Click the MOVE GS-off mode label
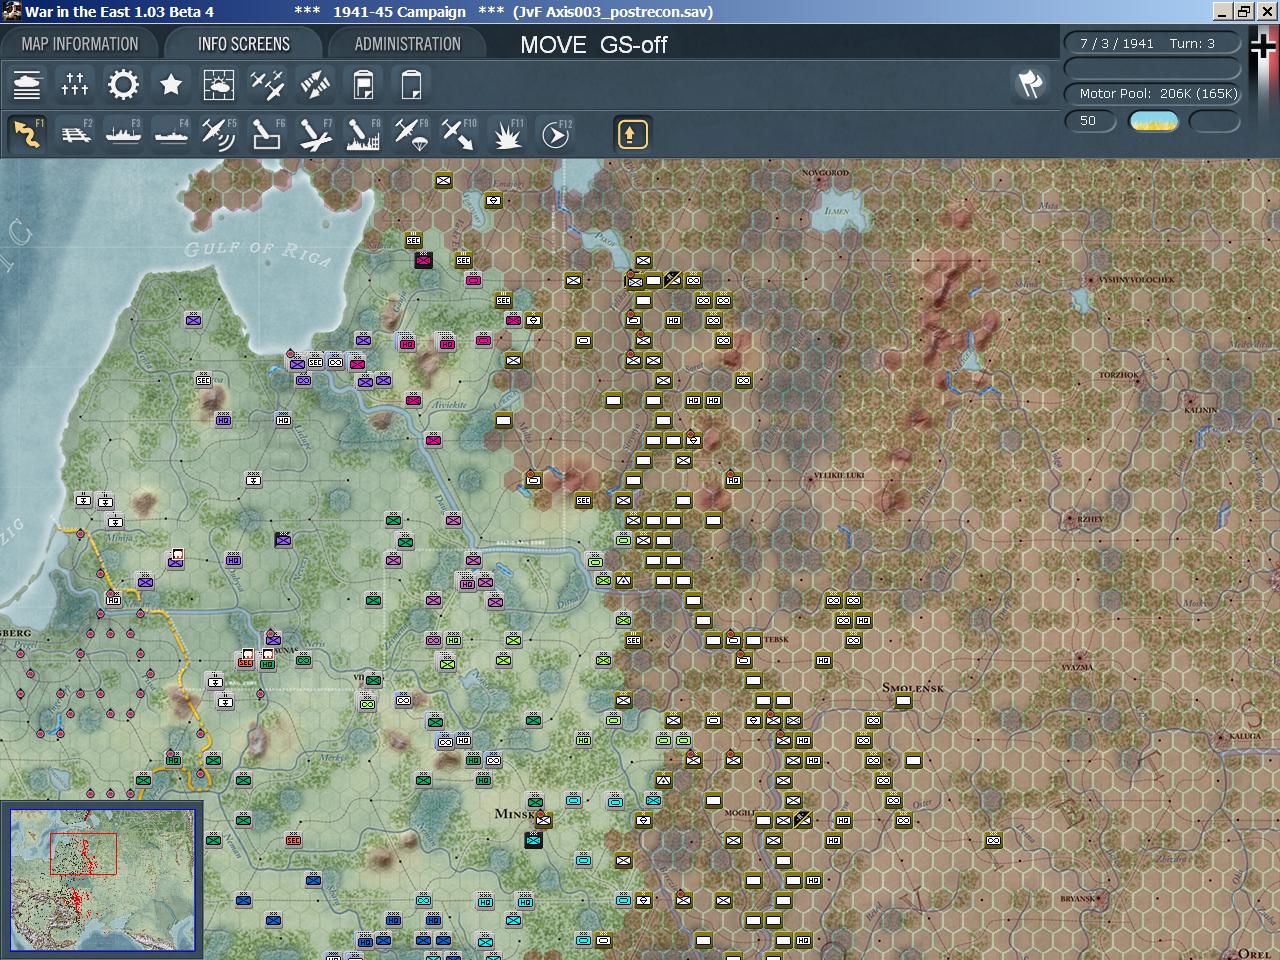 (593, 45)
